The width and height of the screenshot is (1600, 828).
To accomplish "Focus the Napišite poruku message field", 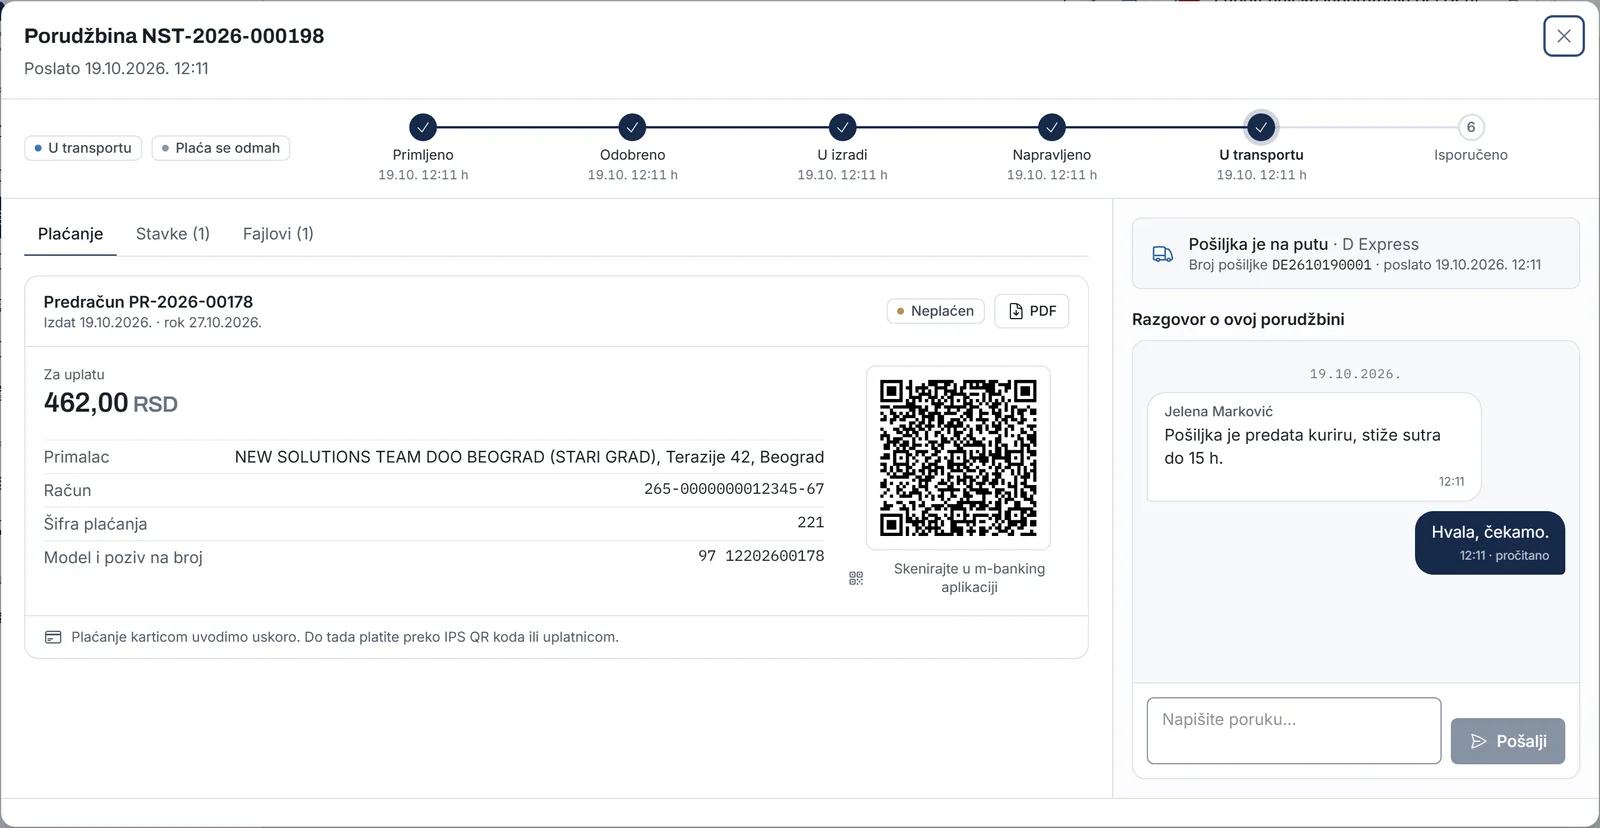I will click(1294, 731).
